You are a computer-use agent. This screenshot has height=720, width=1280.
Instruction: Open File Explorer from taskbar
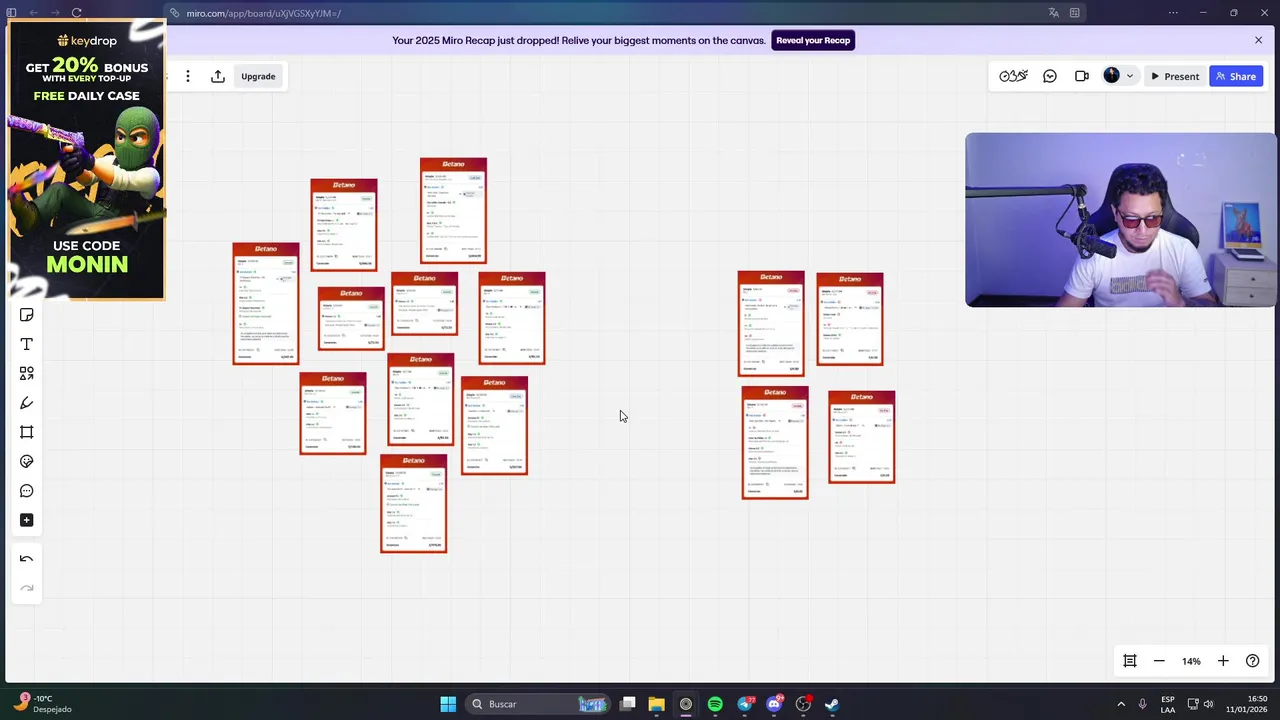tap(656, 704)
